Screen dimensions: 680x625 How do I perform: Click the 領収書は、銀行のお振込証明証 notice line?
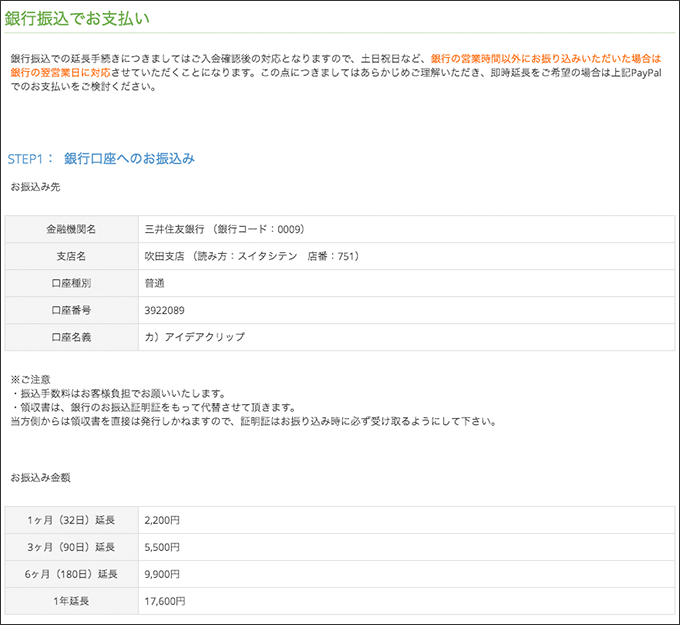pyautogui.click(x=154, y=407)
